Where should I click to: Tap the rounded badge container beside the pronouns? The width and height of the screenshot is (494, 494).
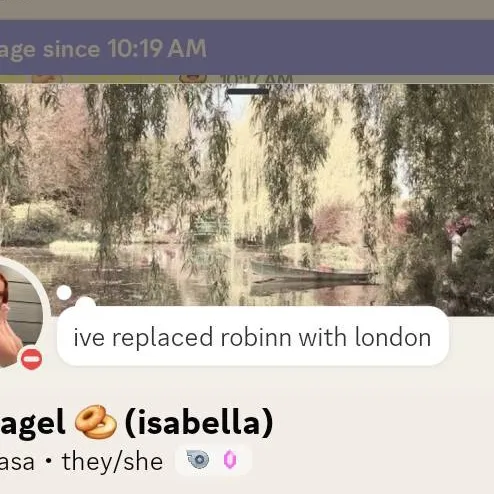coord(213,460)
